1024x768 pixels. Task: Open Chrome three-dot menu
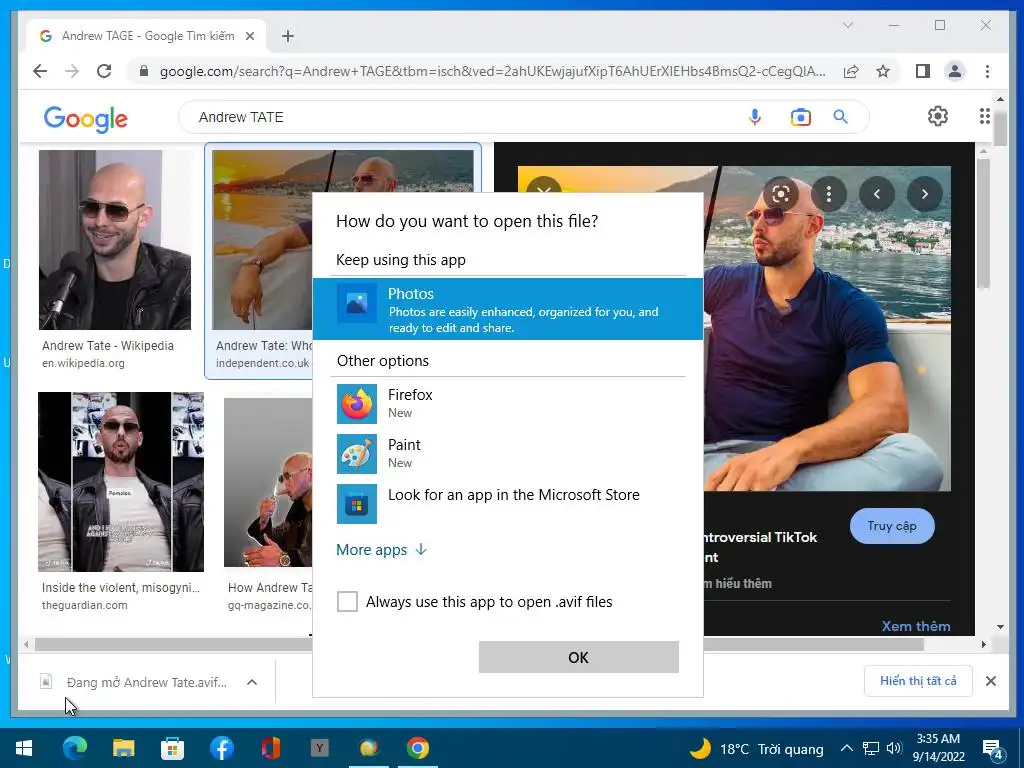[x=987, y=71]
